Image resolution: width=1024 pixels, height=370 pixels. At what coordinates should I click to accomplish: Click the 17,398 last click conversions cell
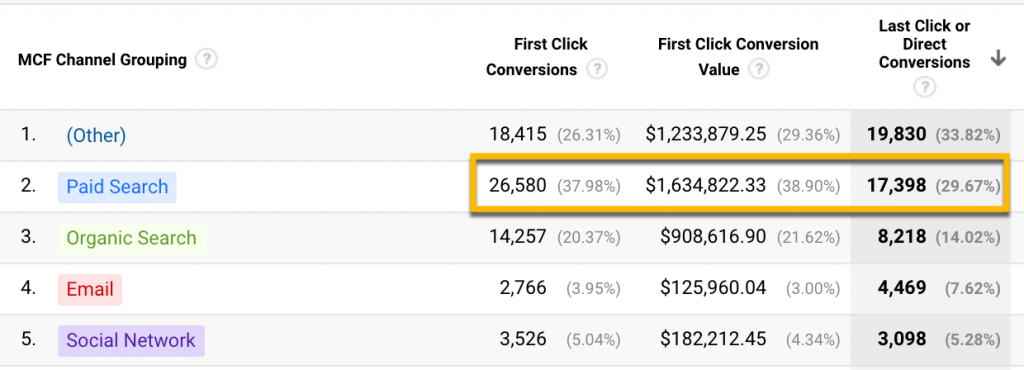point(896,186)
